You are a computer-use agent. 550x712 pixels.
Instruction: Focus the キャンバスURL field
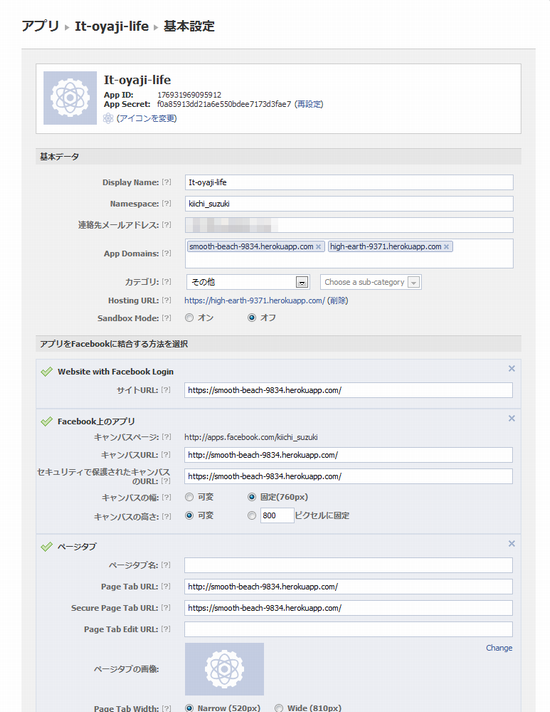[x=348, y=455]
